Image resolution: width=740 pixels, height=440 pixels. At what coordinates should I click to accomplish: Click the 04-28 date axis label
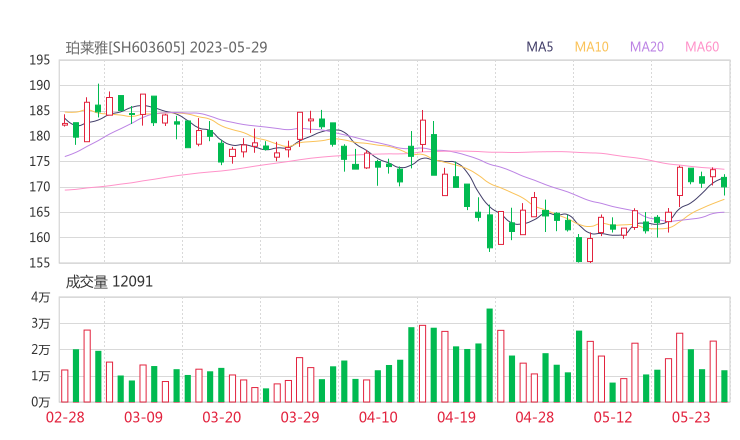point(535,417)
